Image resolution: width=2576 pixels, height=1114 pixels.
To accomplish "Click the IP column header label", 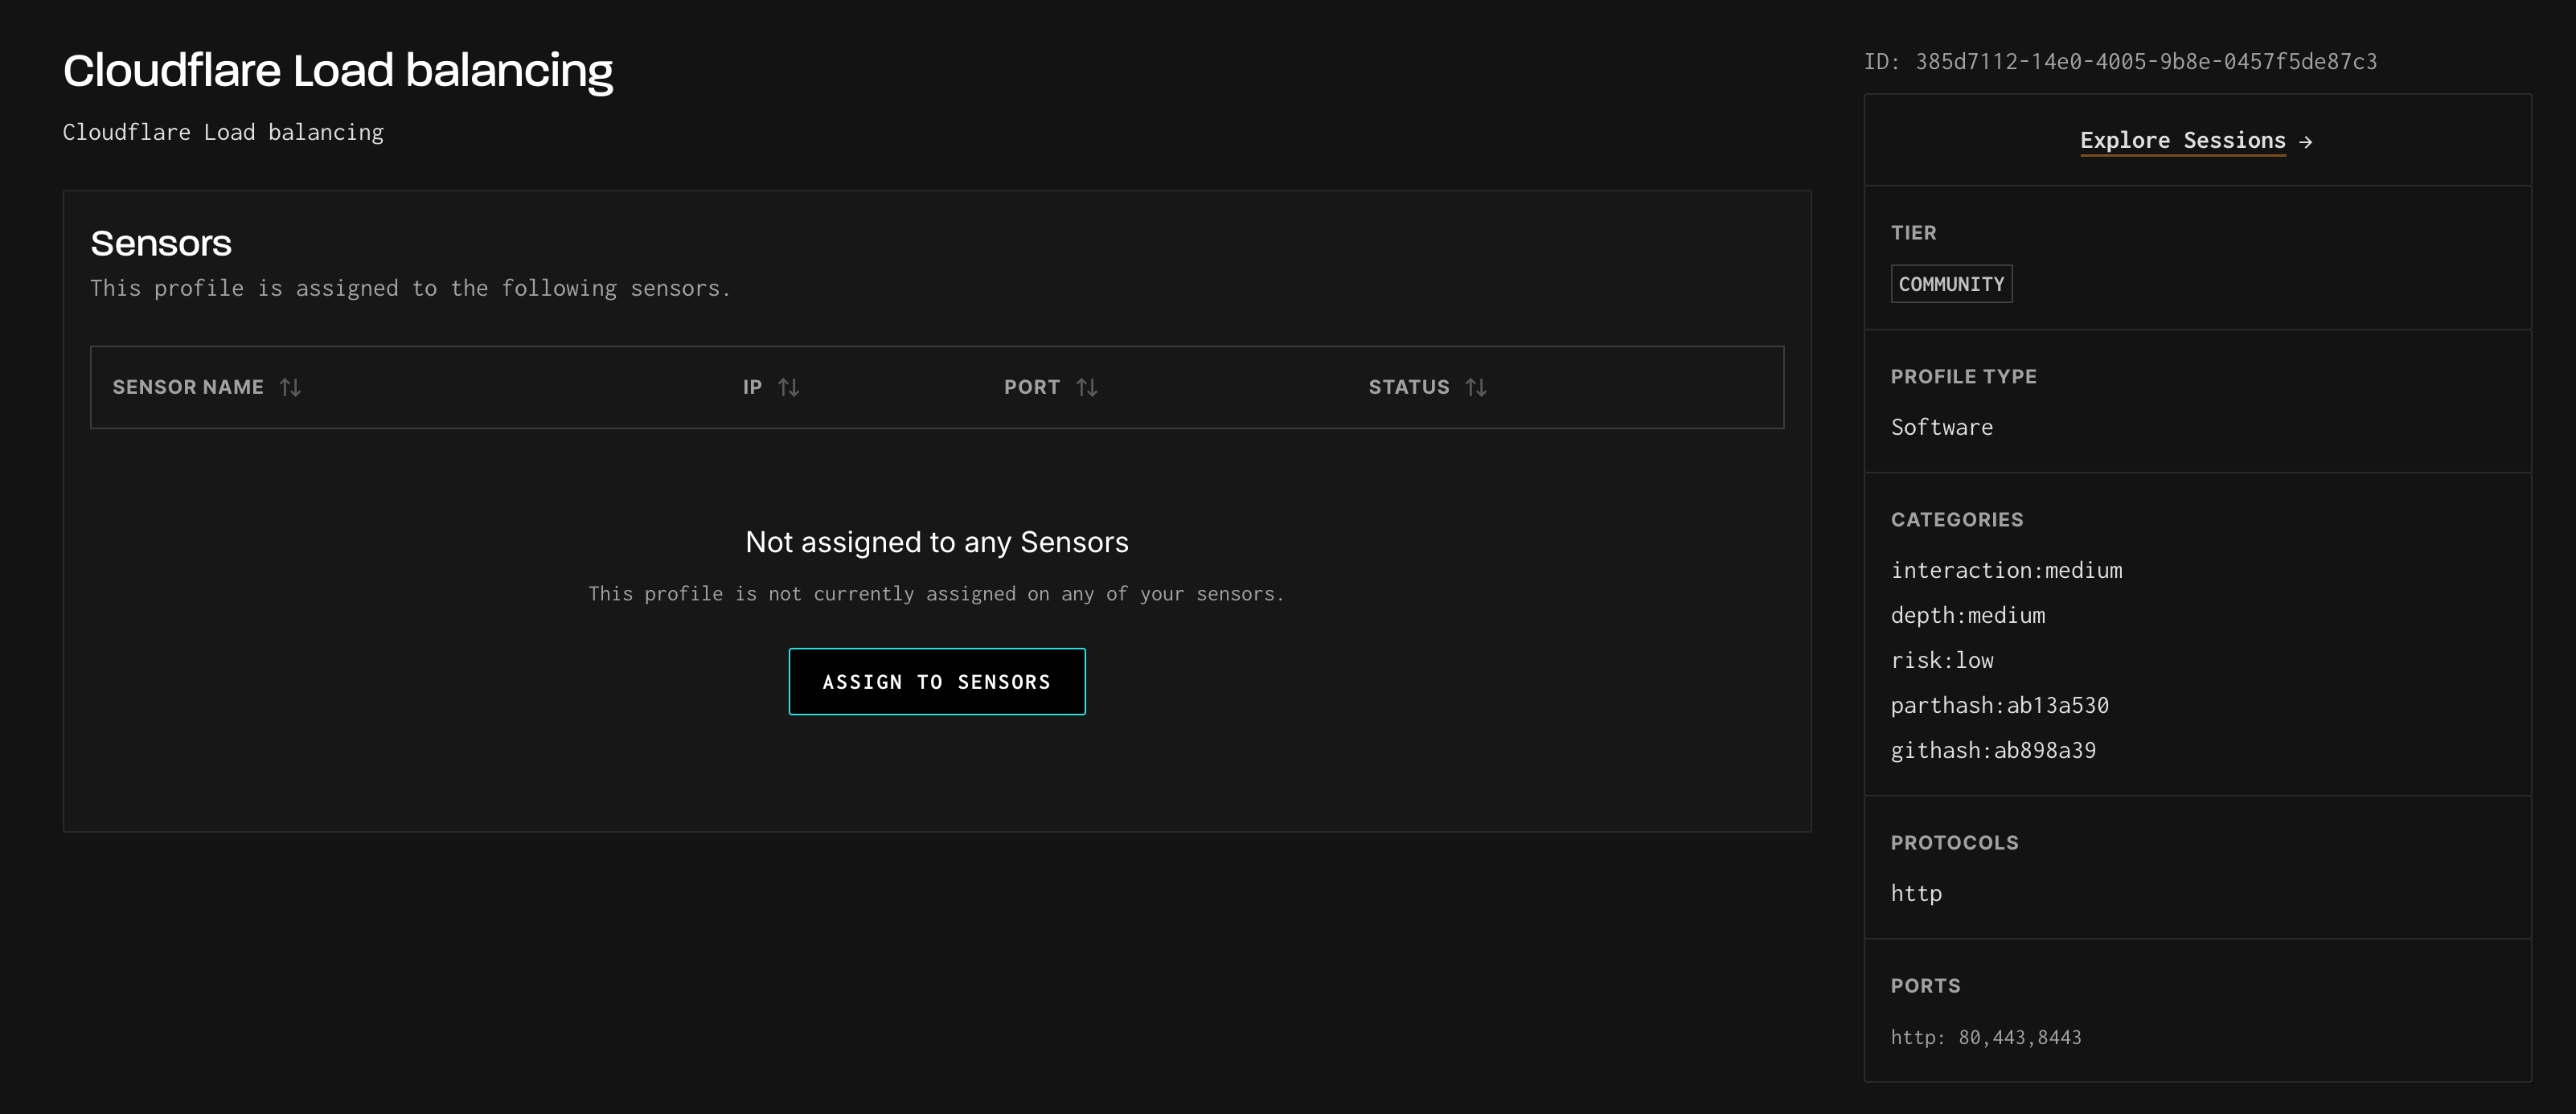I will 752,387.
